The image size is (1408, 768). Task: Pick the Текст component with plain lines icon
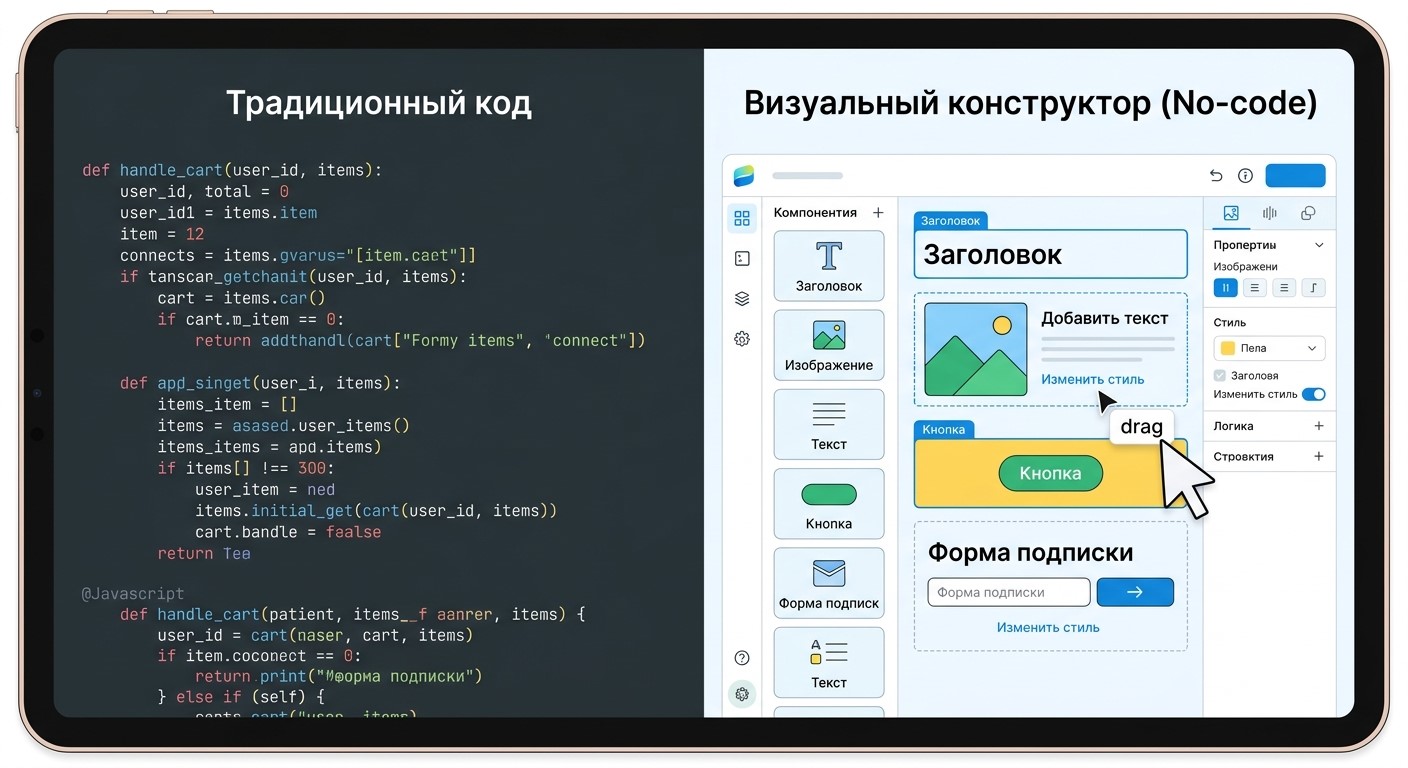pyautogui.click(x=829, y=424)
